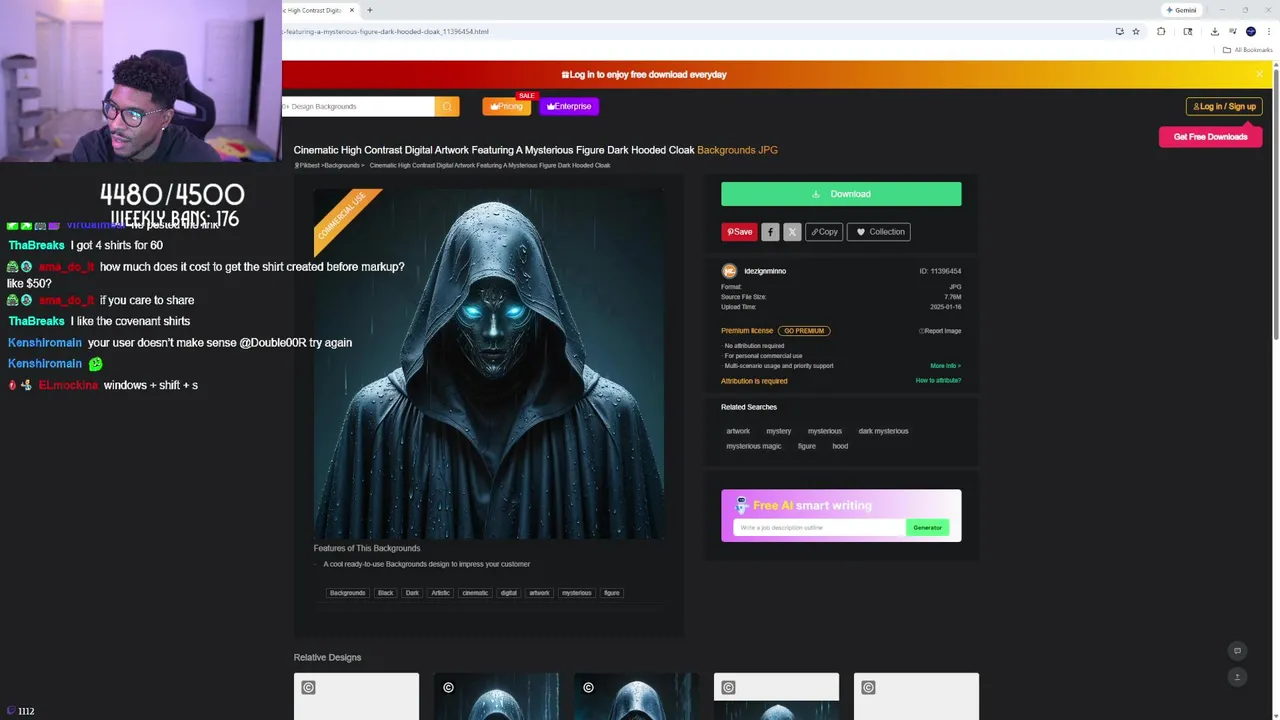Viewport: 1280px width, 720px height.
Task: Click the Artistic feature tag
Action: pos(441,593)
